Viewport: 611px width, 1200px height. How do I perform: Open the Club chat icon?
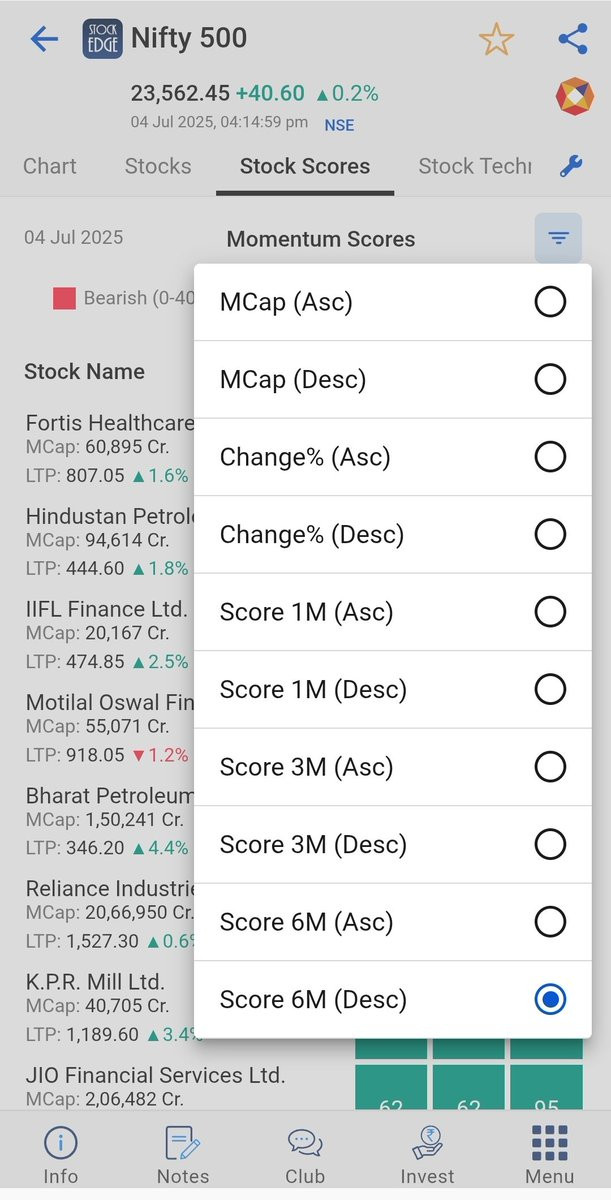tap(305, 1143)
